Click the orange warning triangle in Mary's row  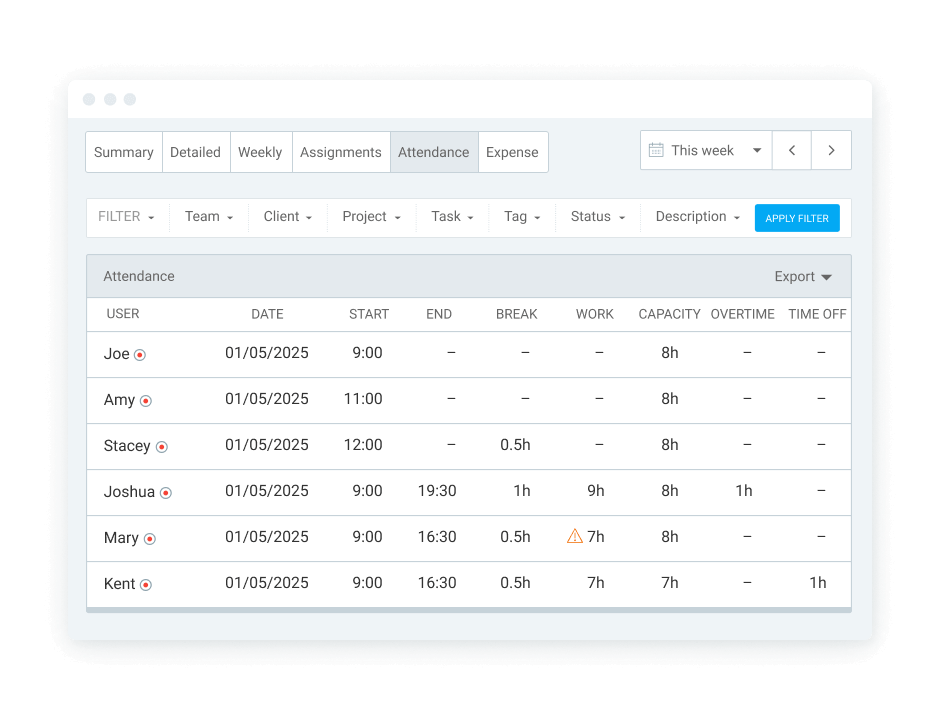click(x=574, y=537)
